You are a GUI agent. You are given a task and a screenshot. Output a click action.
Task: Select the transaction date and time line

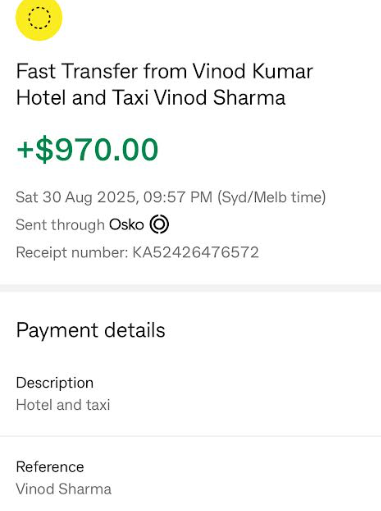pos(171,197)
